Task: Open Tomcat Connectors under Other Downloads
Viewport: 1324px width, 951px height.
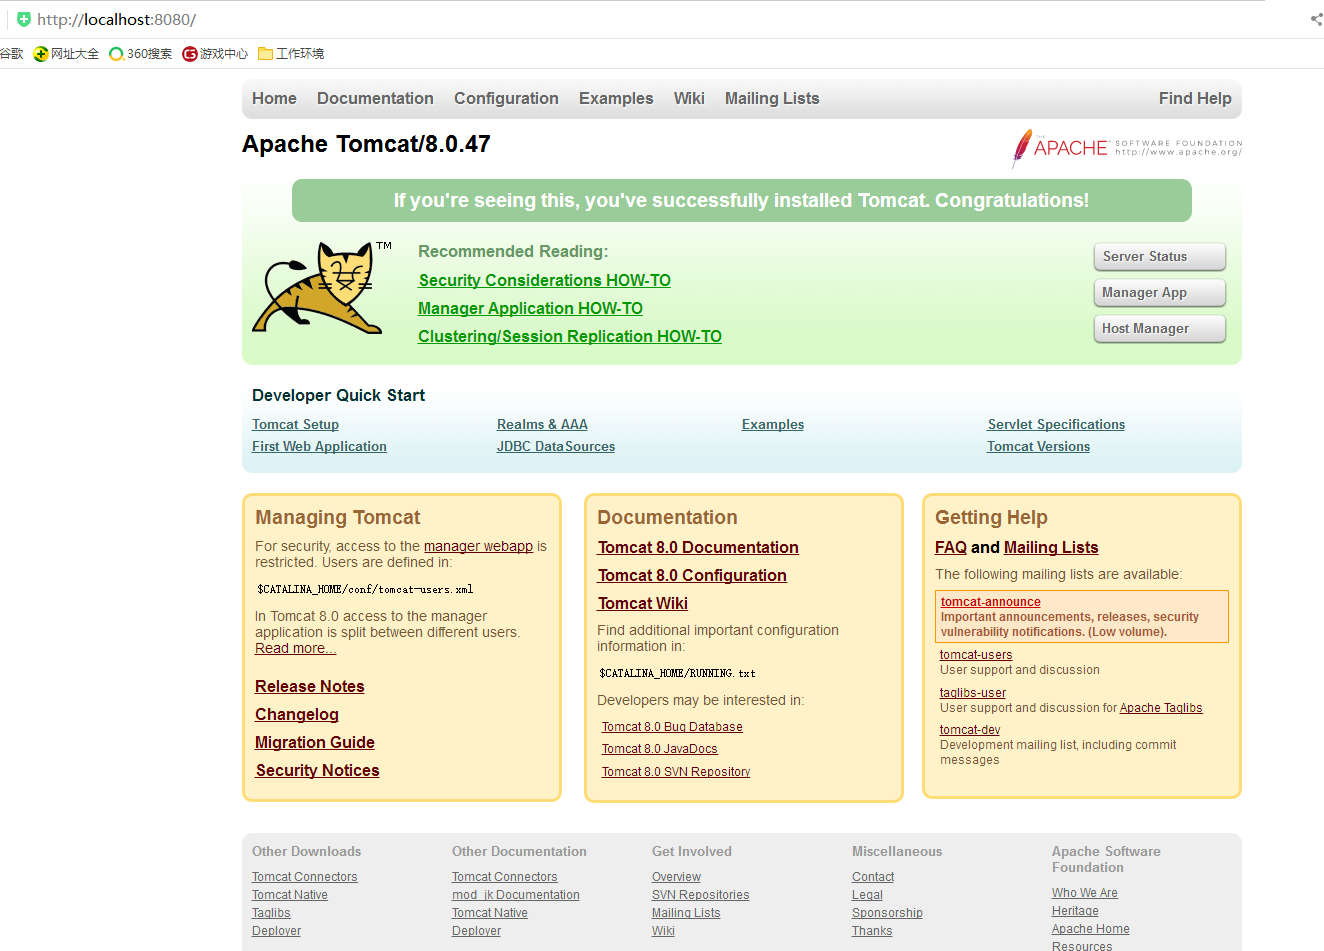Action: 304,877
